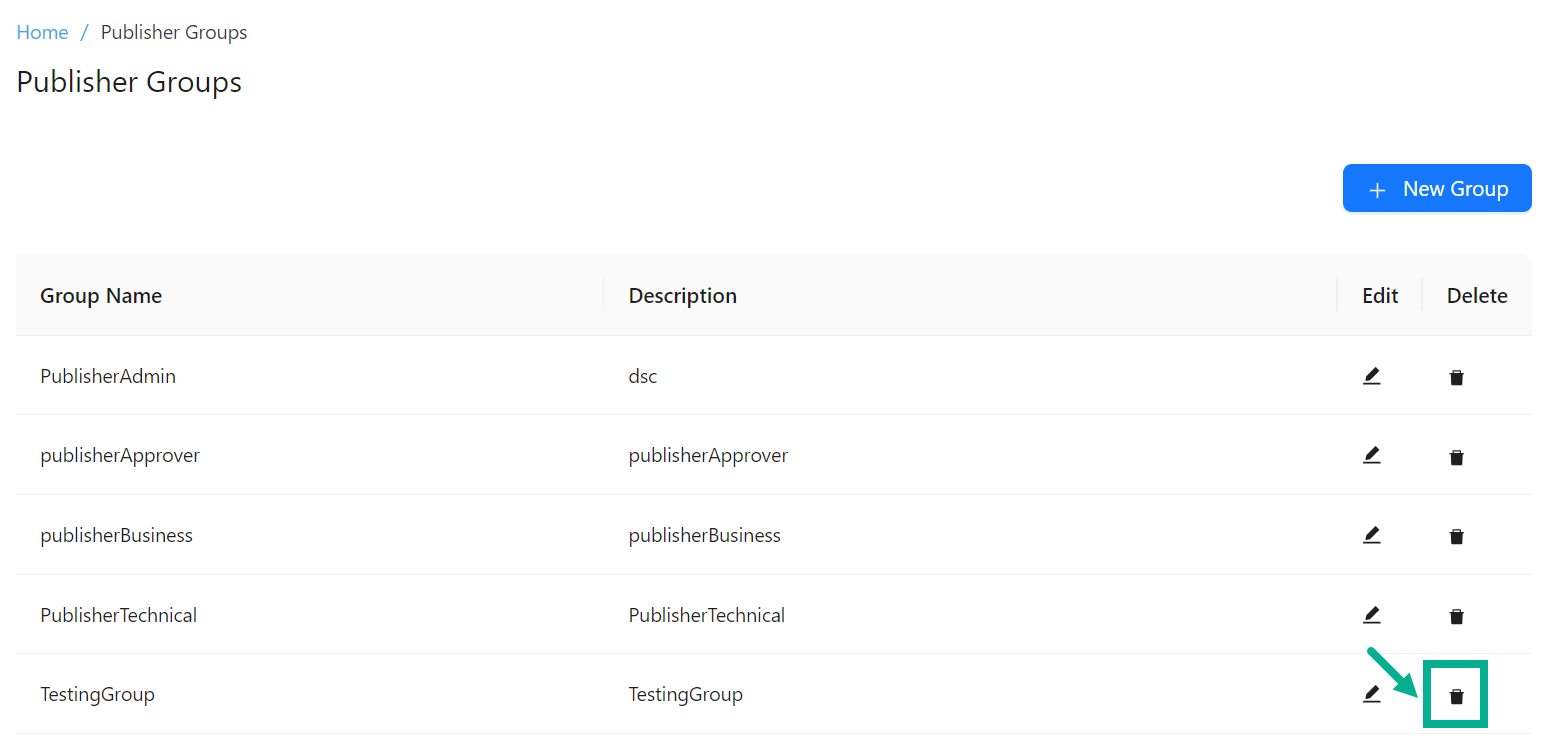Click the edit pencil icon for PublisherAdmin
This screenshot has height=747, width=1544.
pos(1372,376)
